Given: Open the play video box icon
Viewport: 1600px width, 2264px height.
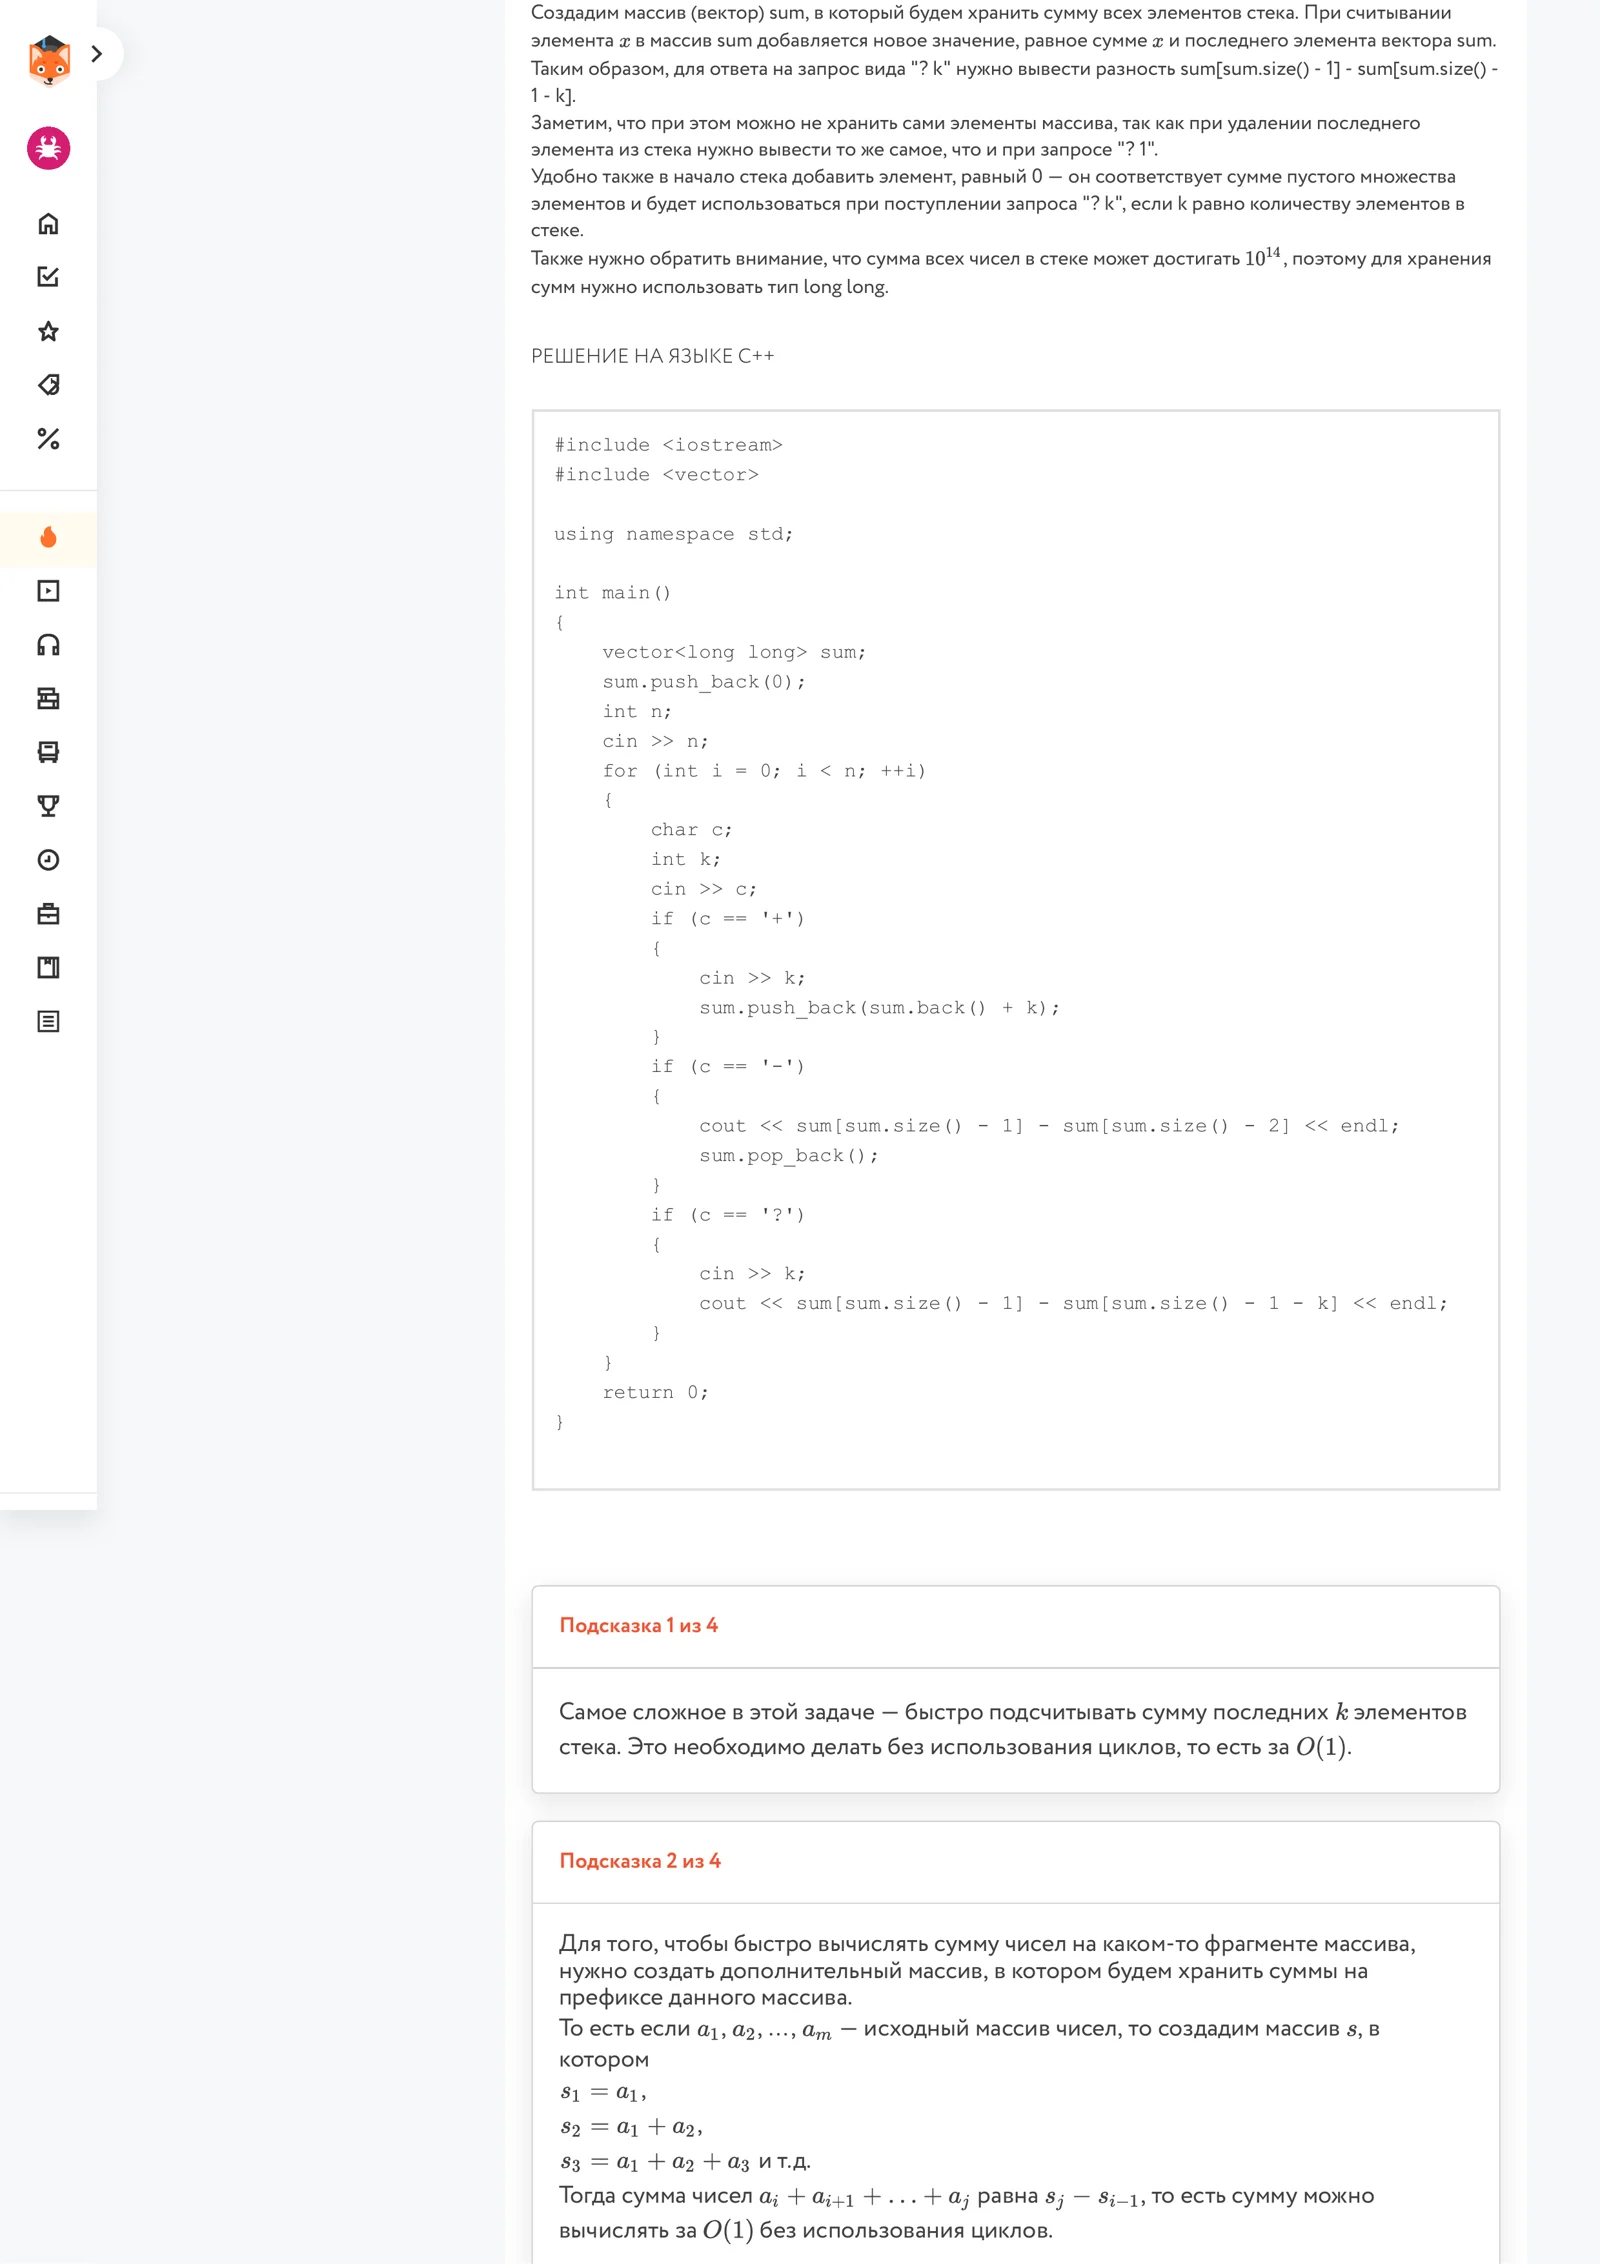Looking at the screenshot, I should pyautogui.click(x=48, y=591).
